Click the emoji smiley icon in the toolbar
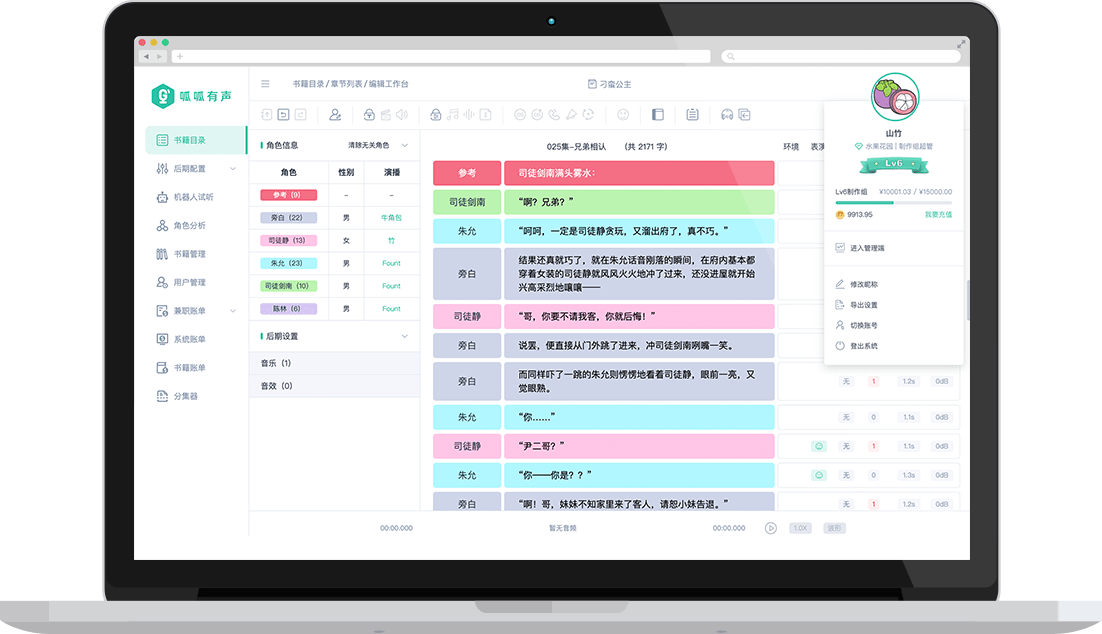The width and height of the screenshot is (1102, 634). pos(623,115)
